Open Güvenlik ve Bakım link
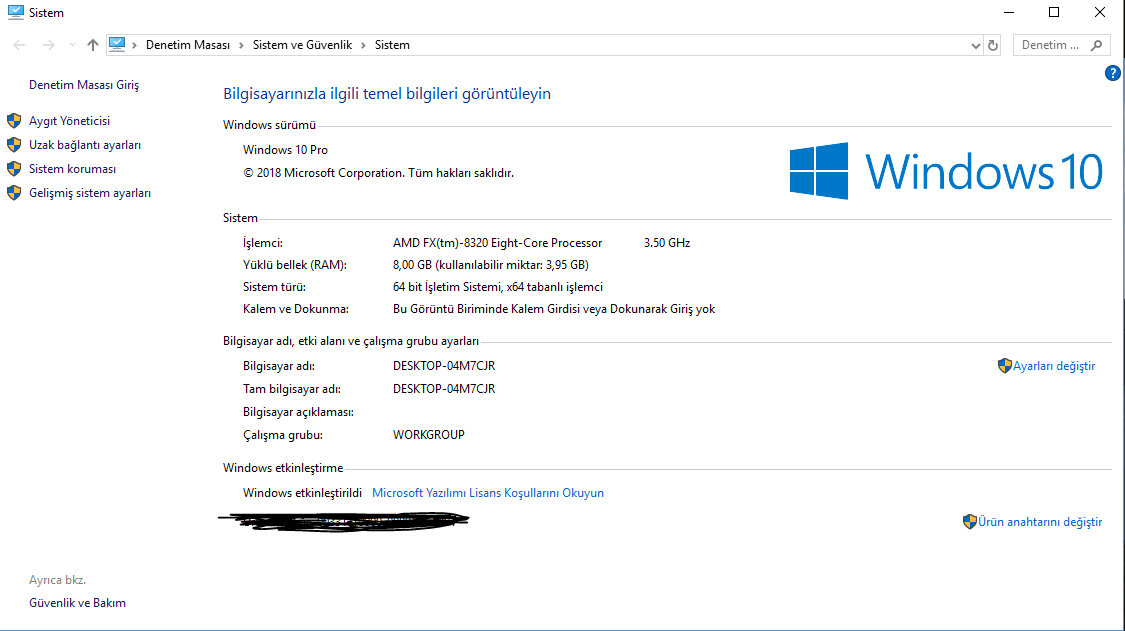Screen dimensions: 1125x631 point(77,603)
